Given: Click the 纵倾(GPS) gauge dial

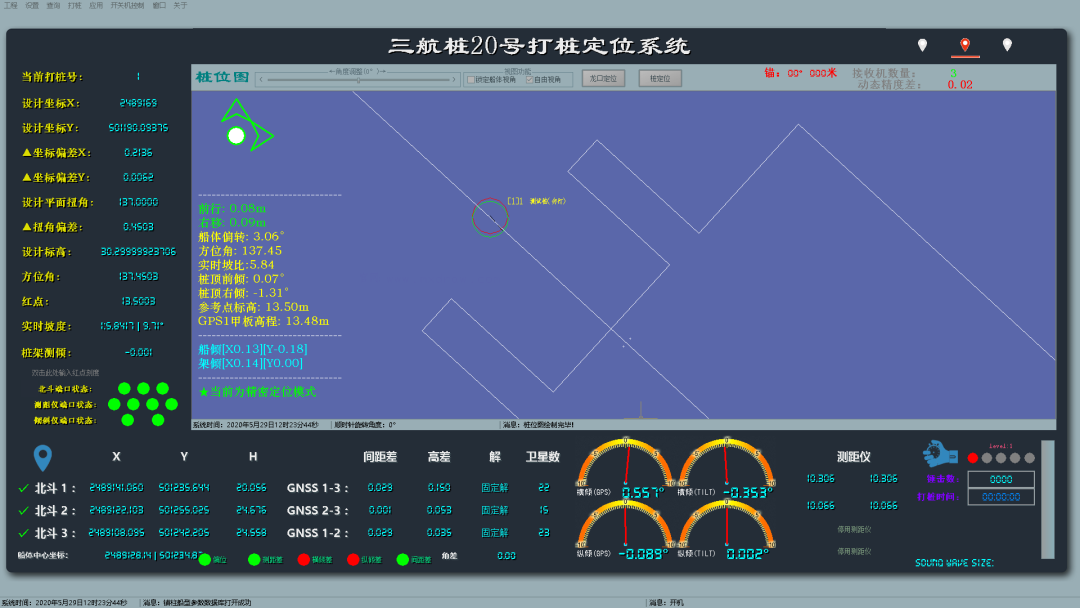Looking at the screenshot, I should click(625, 524).
